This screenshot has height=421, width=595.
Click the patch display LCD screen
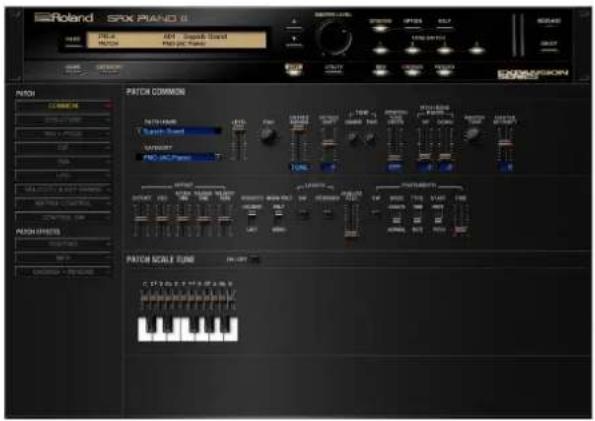pyautogui.click(x=176, y=40)
